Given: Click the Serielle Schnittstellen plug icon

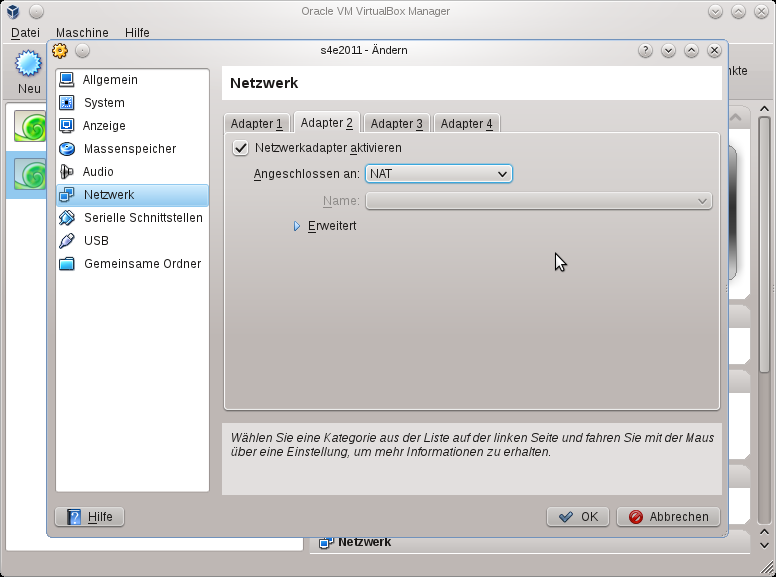Looking at the screenshot, I should click(66, 218).
